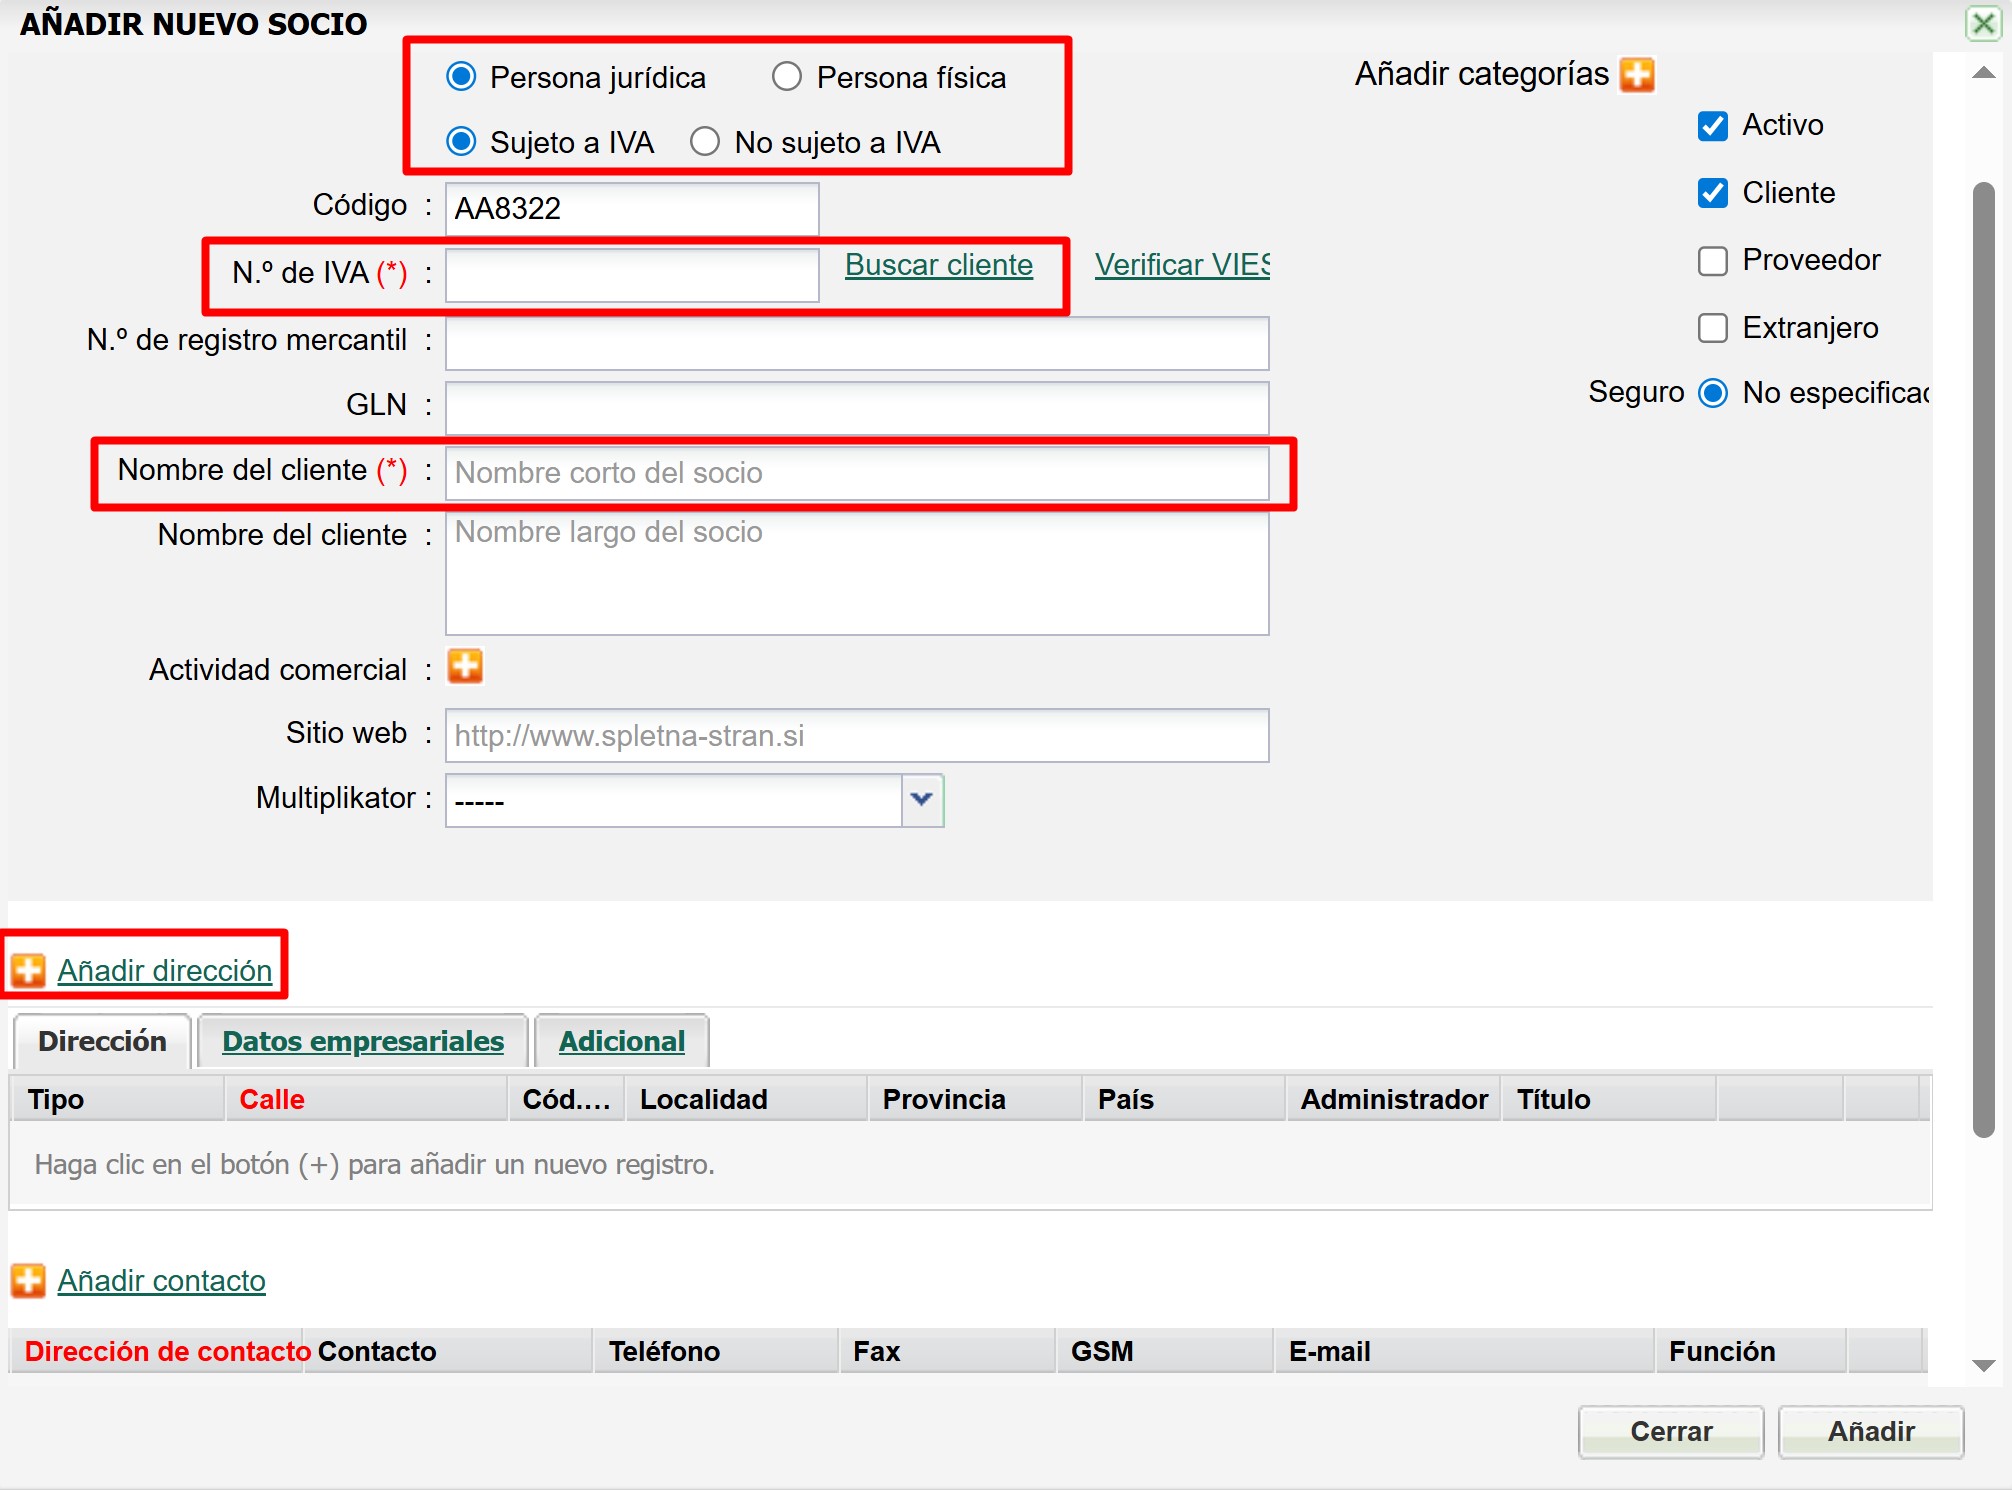2012x1490 pixels.
Task: Click the scroll up arrow
Action: coord(1983,74)
